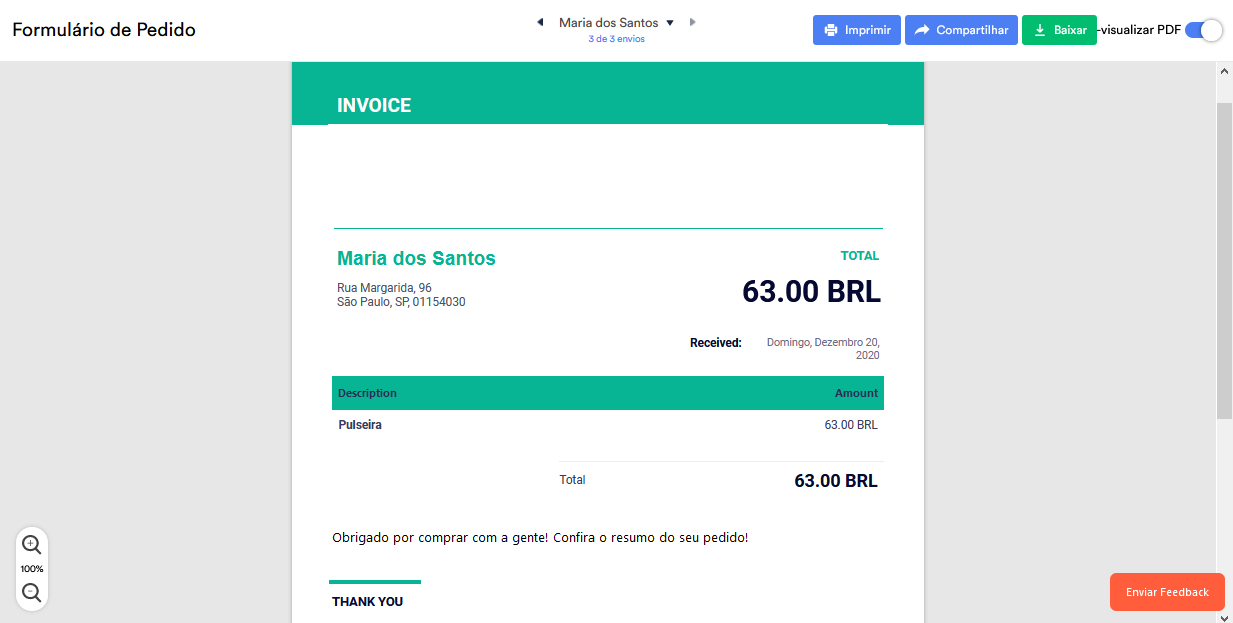Open the Enviar Feedback button
The width and height of the screenshot is (1233, 623).
(x=1167, y=592)
